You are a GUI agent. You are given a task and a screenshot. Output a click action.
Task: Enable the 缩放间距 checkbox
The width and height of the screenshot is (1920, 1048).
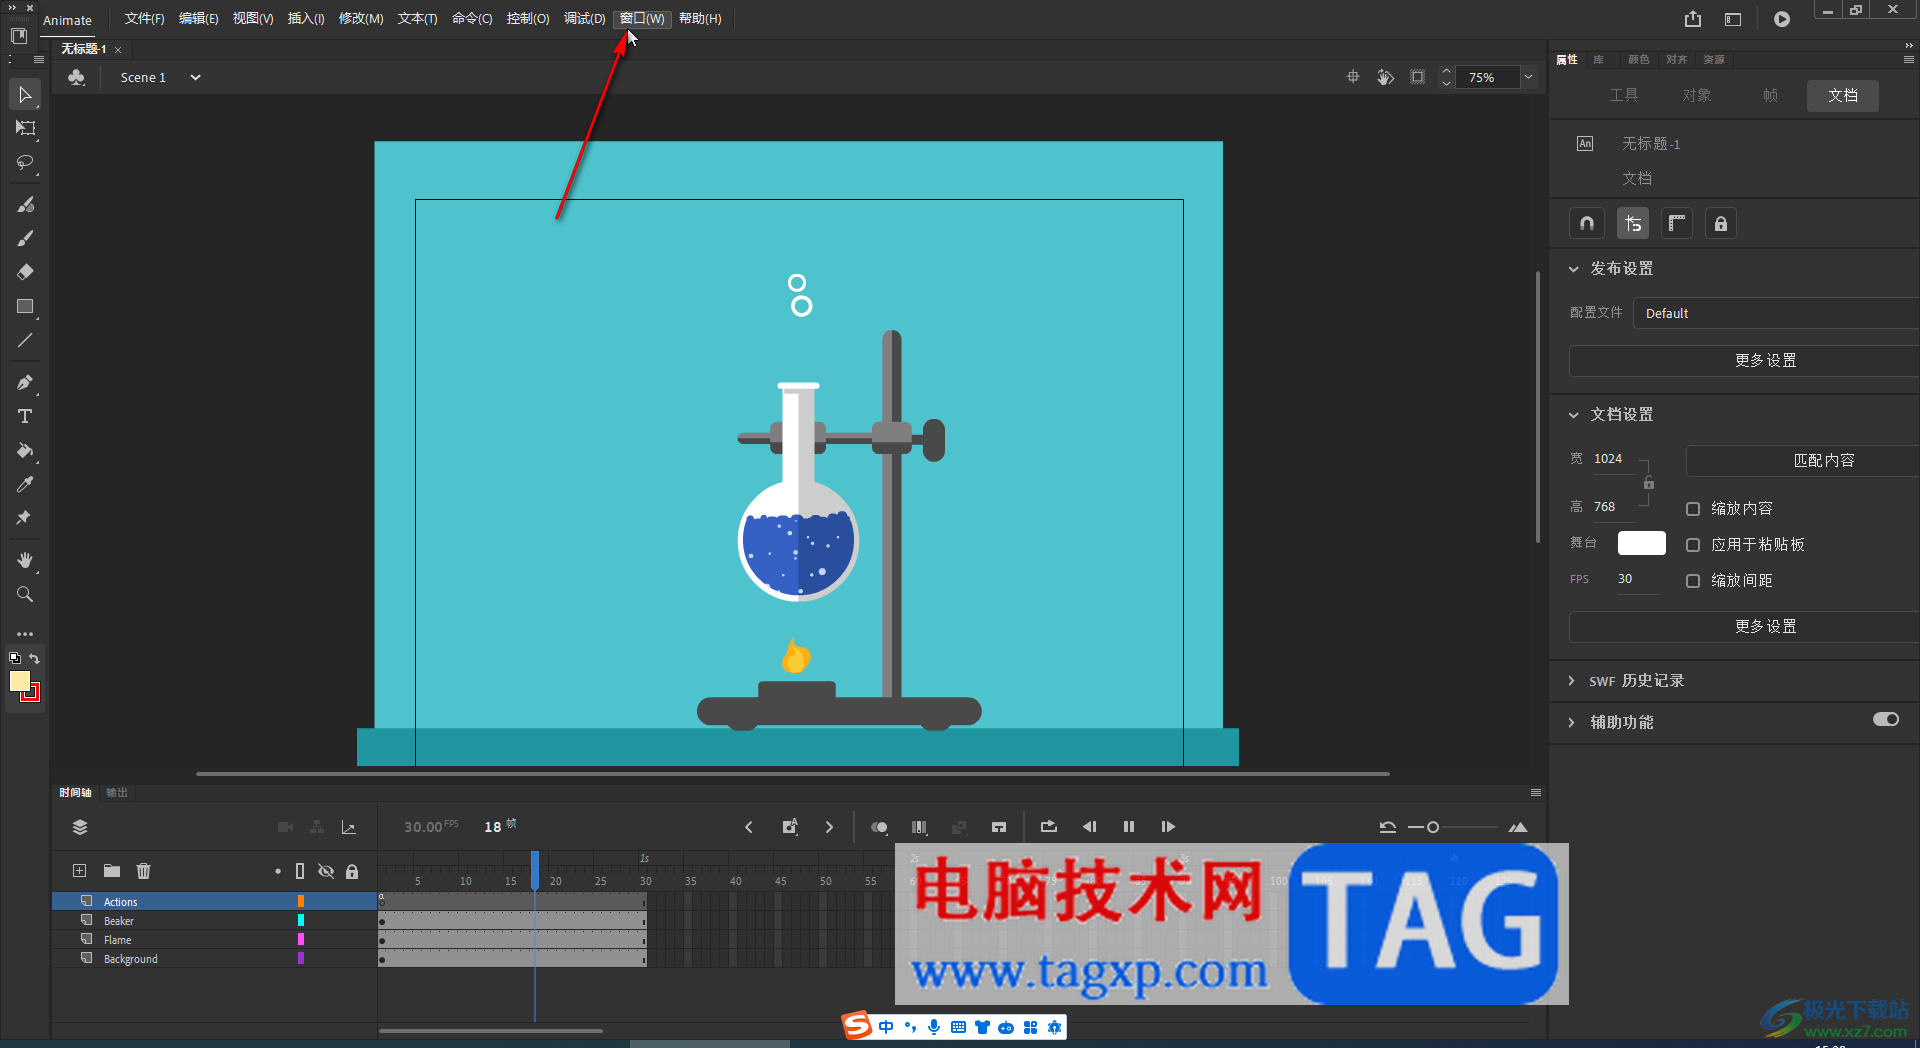coord(1693,581)
